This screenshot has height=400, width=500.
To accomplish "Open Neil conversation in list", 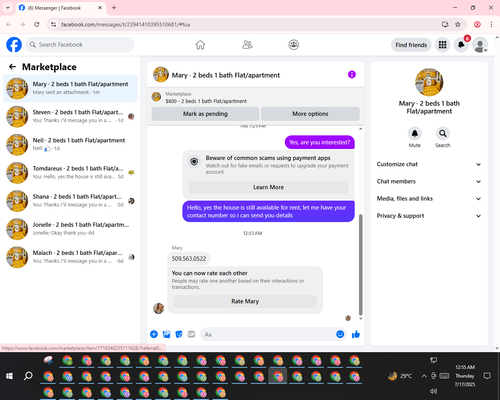I will pyautogui.click(x=70, y=144).
